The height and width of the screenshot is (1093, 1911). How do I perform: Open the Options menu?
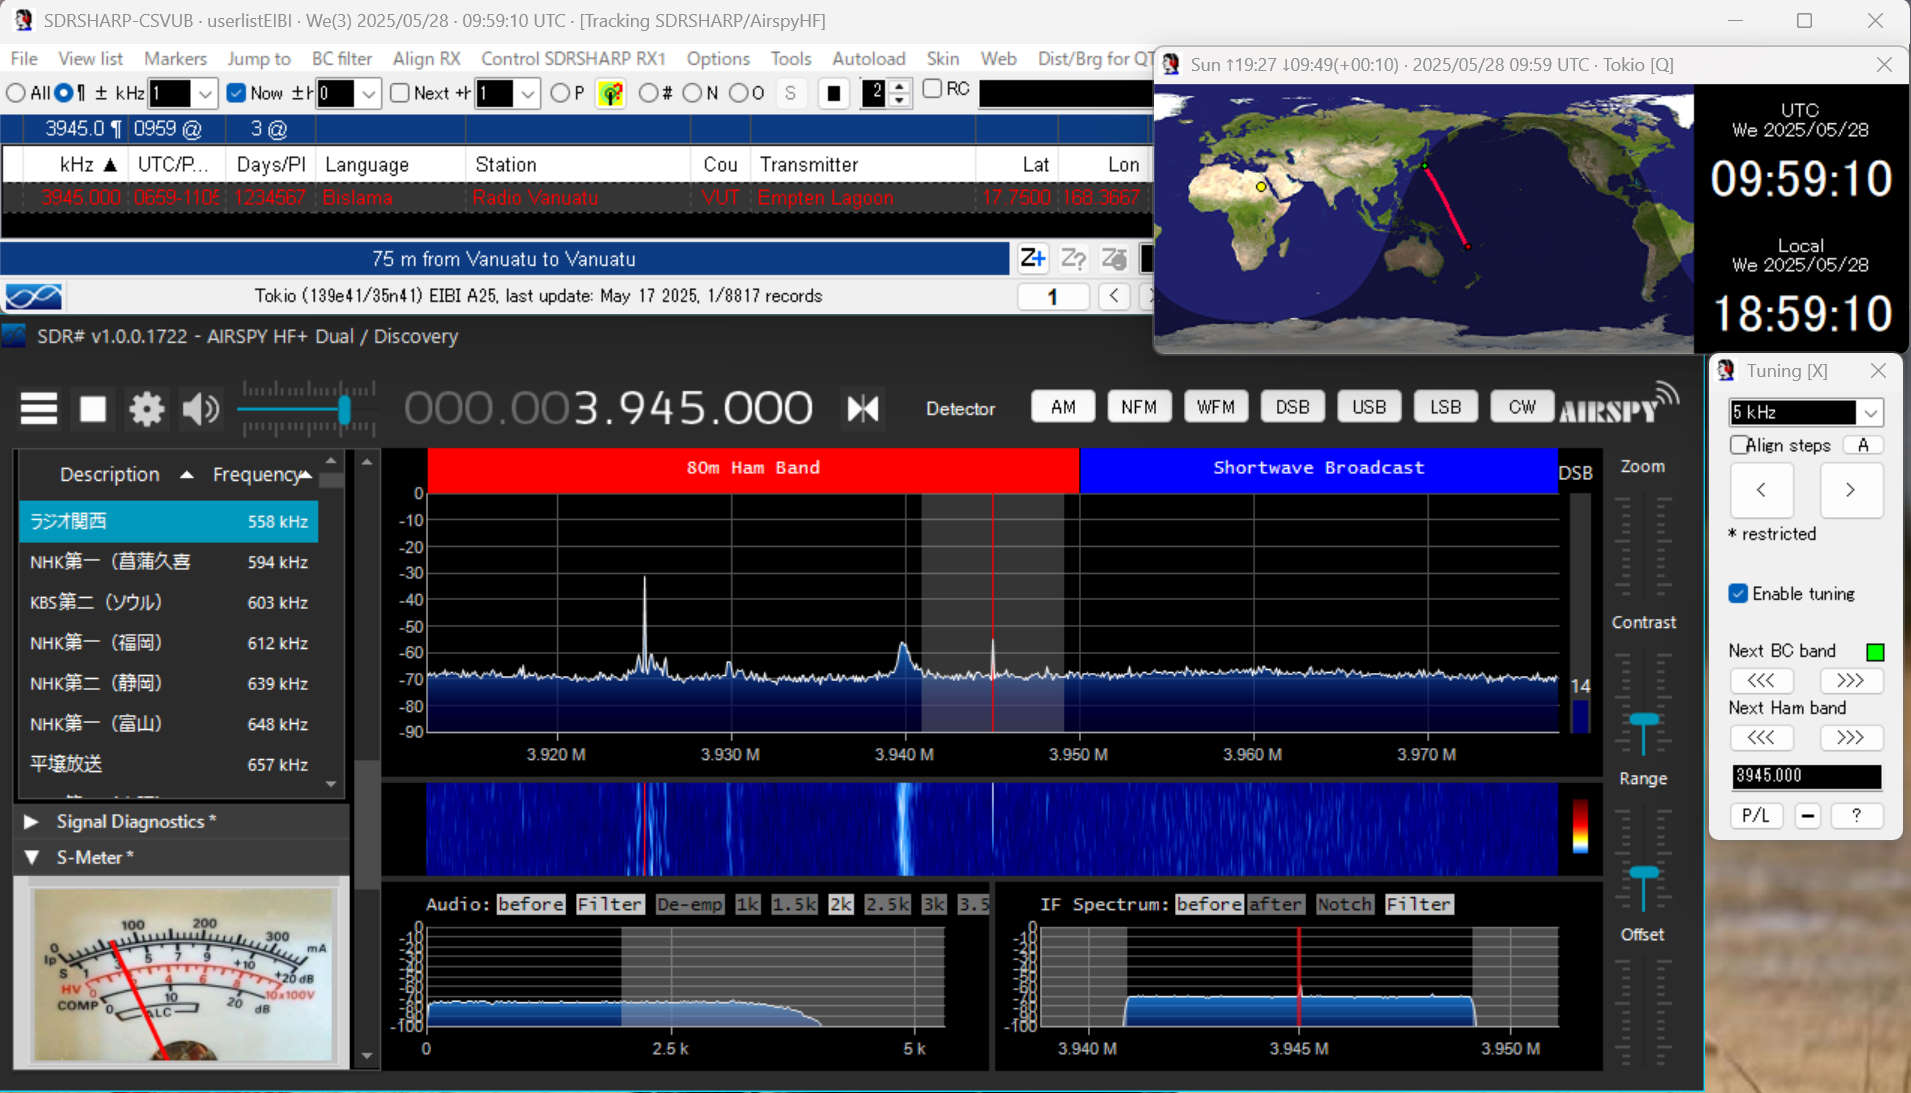pos(718,59)
